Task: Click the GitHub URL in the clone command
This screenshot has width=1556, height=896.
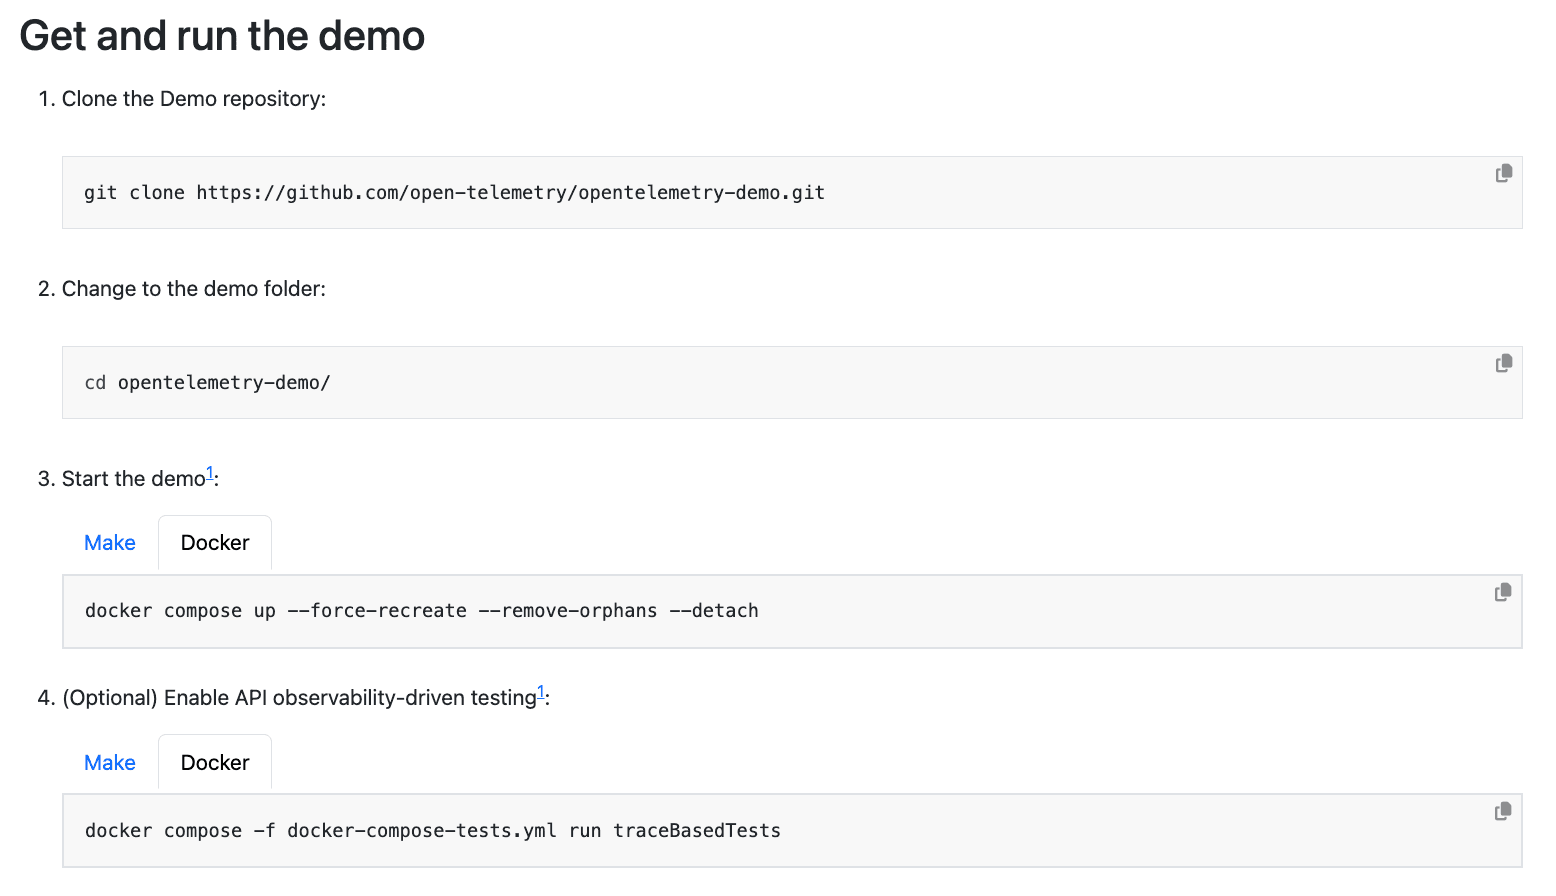Action: pos(510,193)
